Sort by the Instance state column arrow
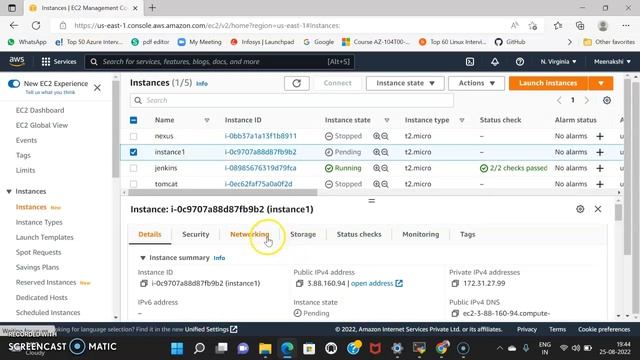 (387, 120)
